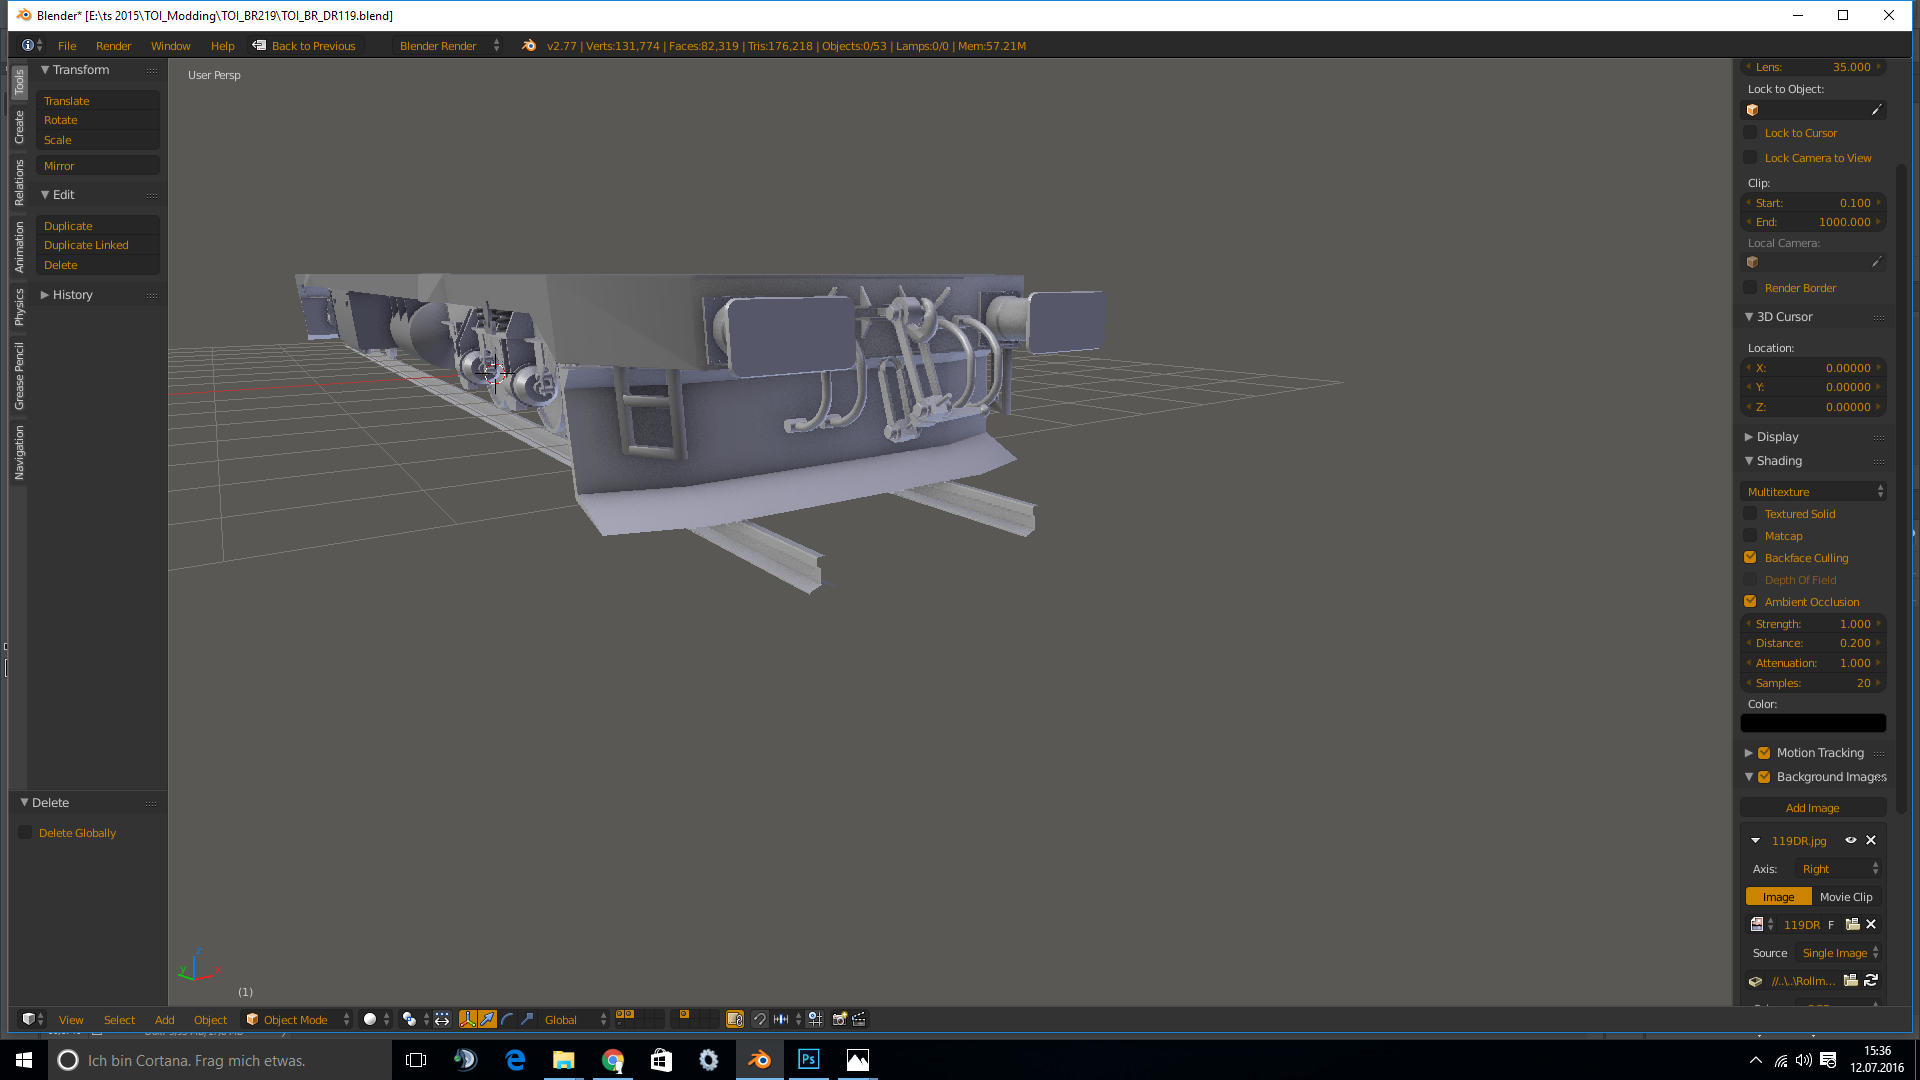
Task: Click the viewport shading sphere icon
Action: 370,1019
